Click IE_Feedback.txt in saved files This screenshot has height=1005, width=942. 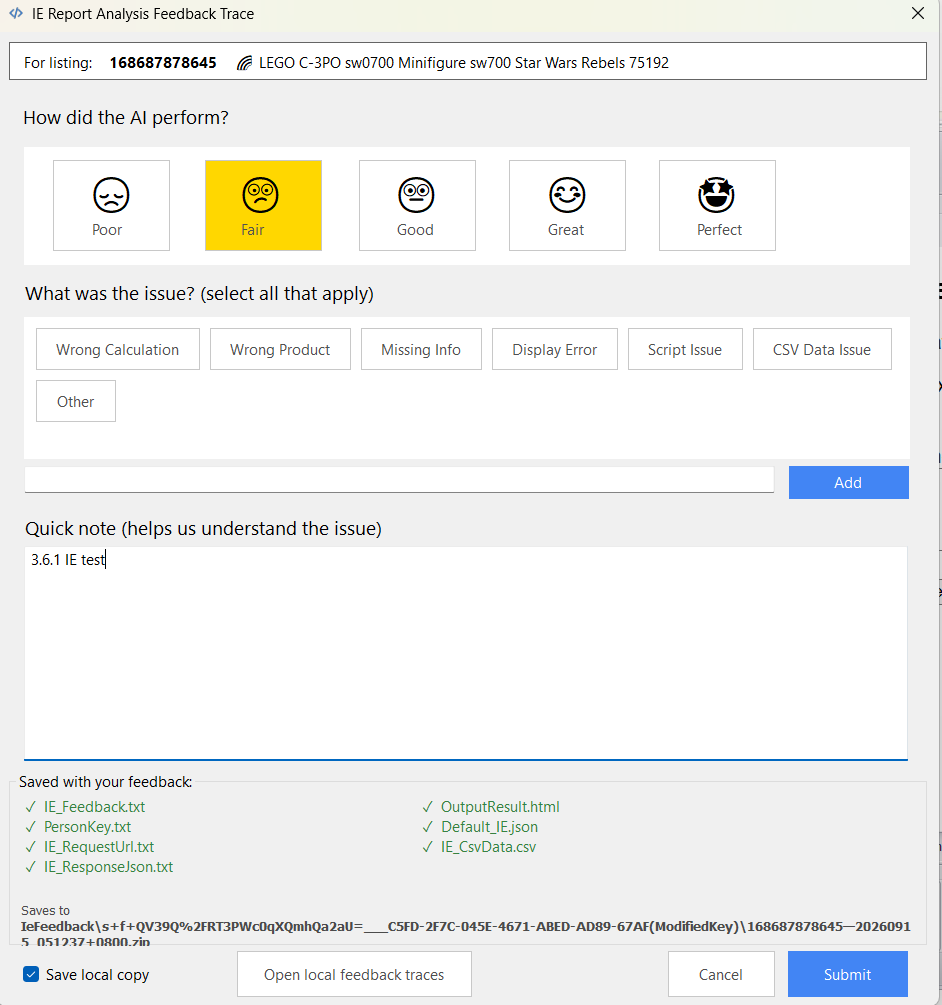94,806
